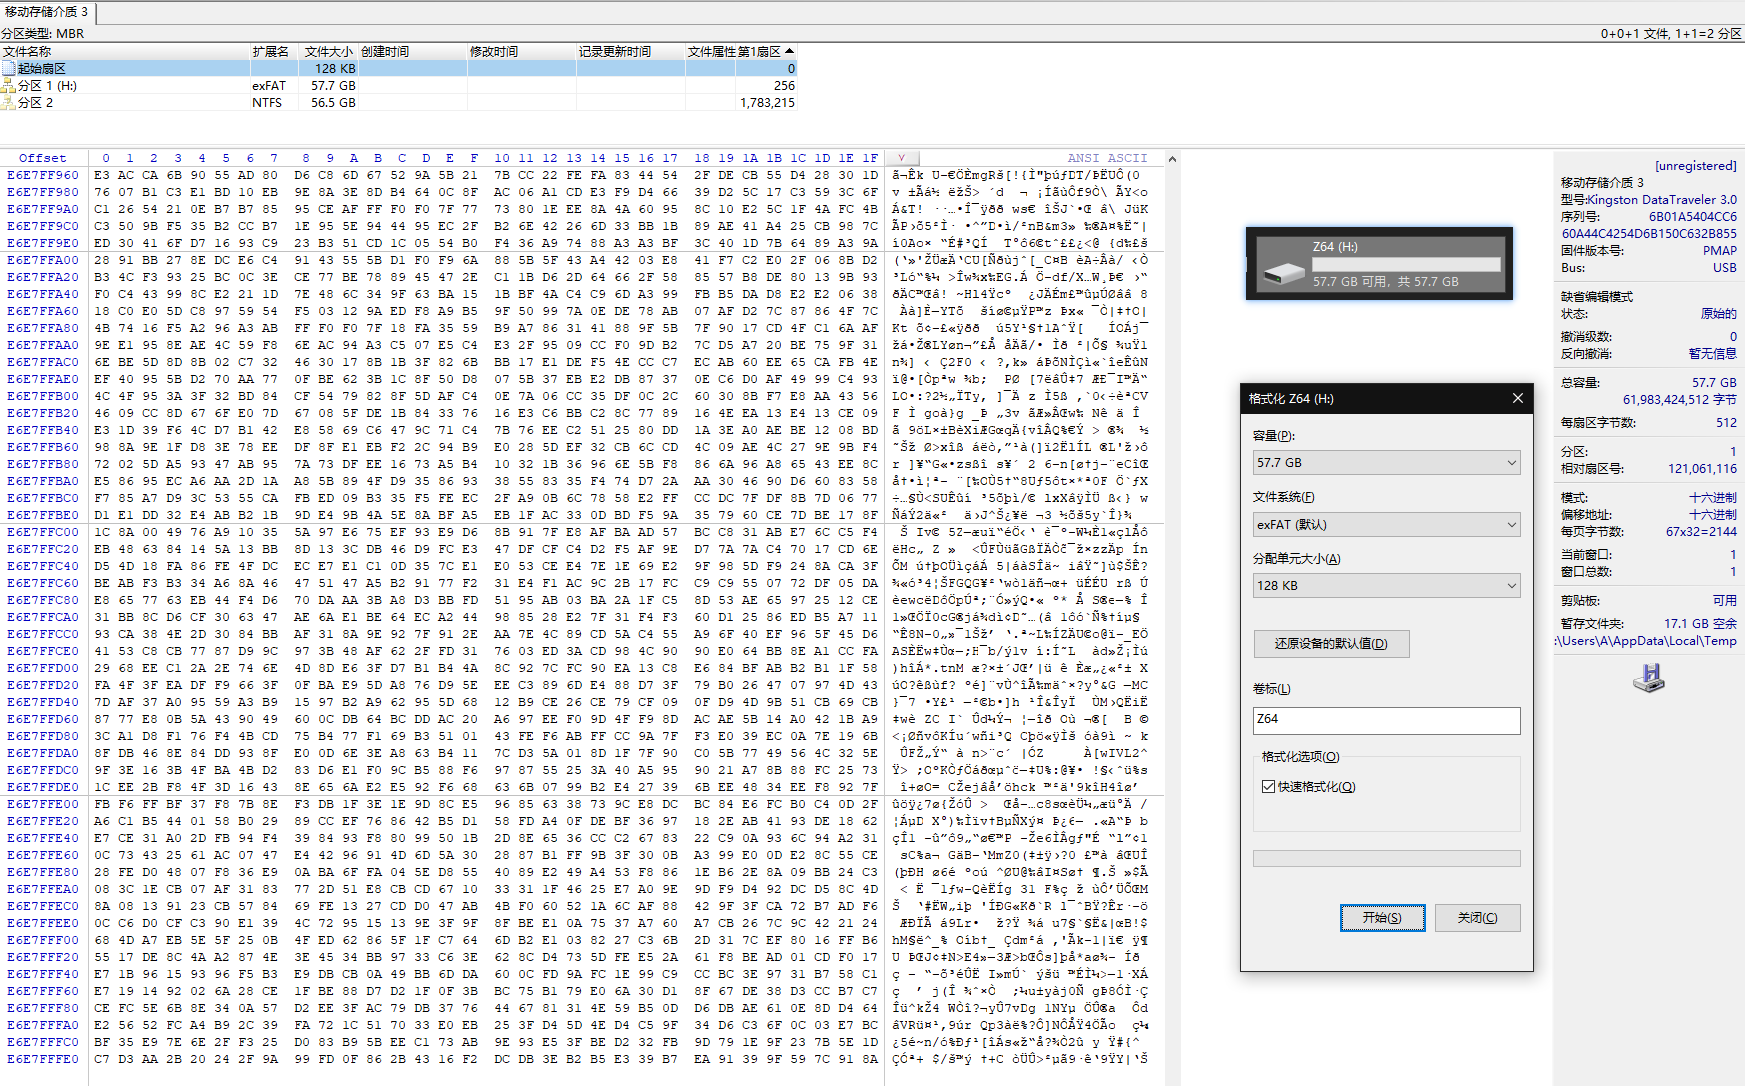This screenshot has width=1745, height=1086.
Task: Click the floppy disk drive icon in info panel
Action: (x=1648, y=678)
